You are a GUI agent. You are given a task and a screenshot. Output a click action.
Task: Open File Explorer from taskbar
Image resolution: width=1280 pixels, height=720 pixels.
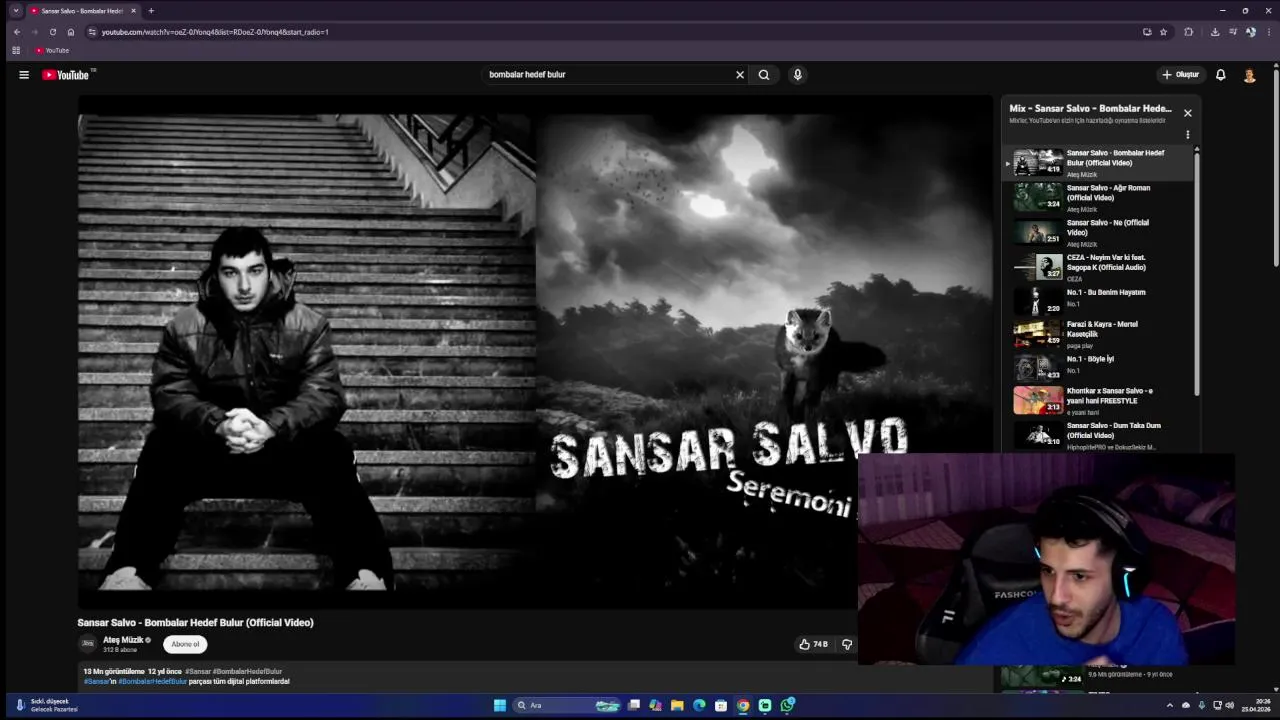click(x=677, y=705)
